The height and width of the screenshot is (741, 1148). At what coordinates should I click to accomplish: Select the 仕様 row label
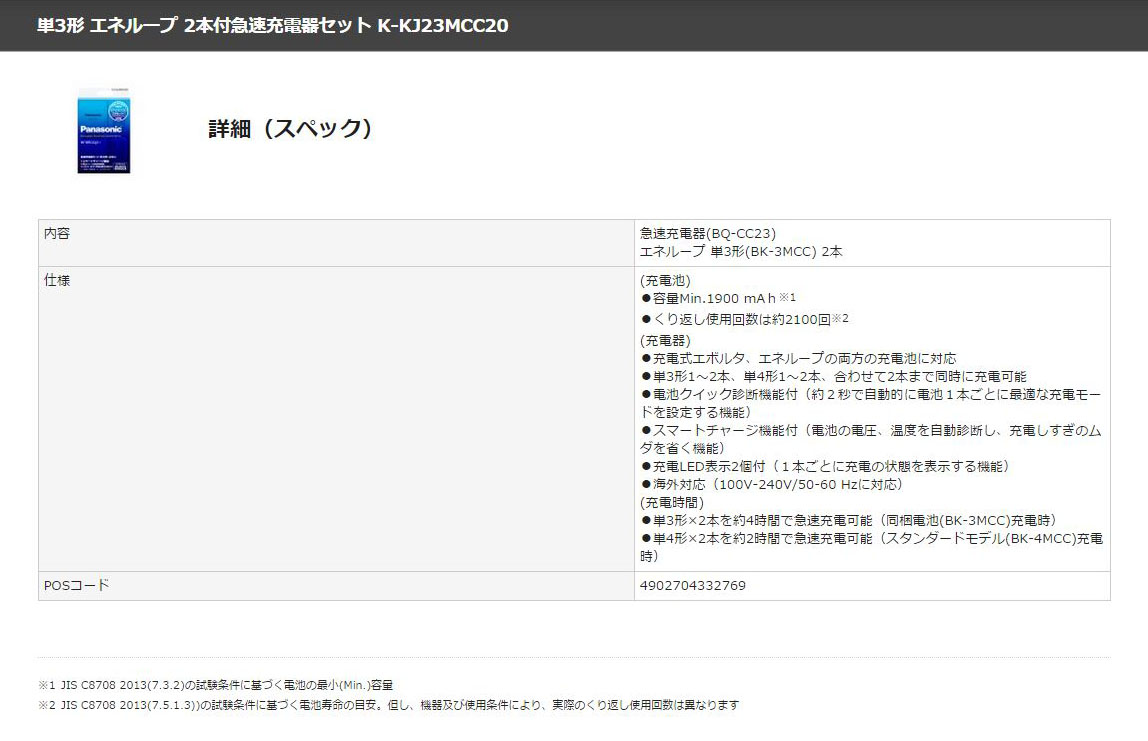57,280
